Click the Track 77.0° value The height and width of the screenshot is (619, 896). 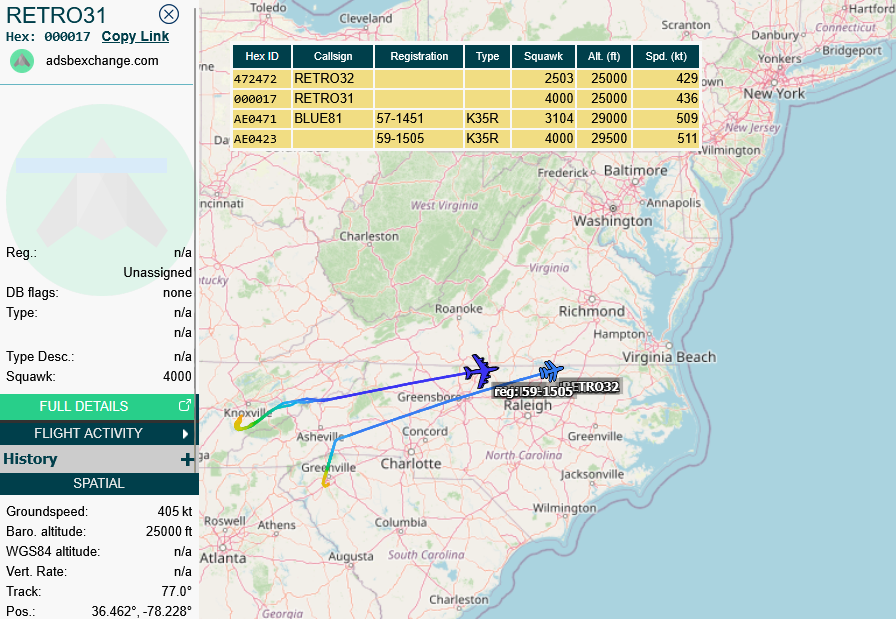[x=177, y=592]
